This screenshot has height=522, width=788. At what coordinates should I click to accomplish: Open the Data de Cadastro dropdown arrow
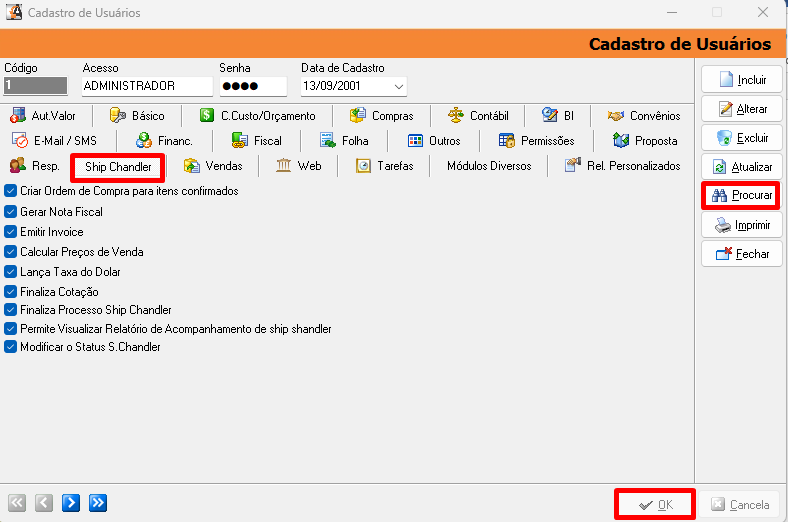pyautogui.click(x=399, y=86)
